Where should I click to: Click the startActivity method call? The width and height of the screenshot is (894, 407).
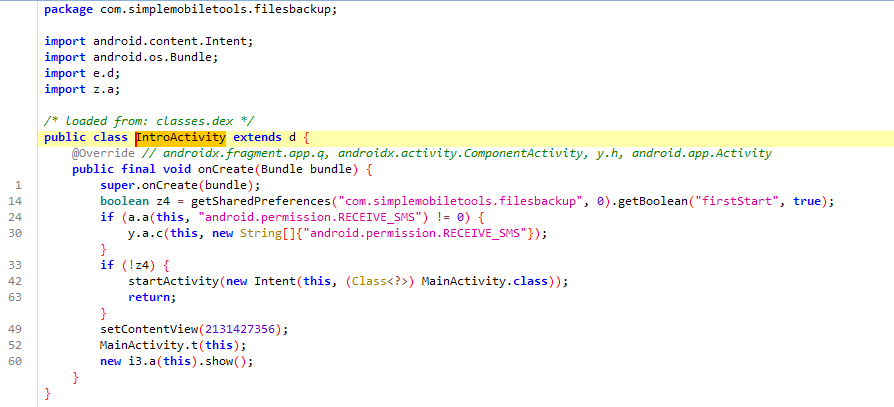[x=173, y=281]
